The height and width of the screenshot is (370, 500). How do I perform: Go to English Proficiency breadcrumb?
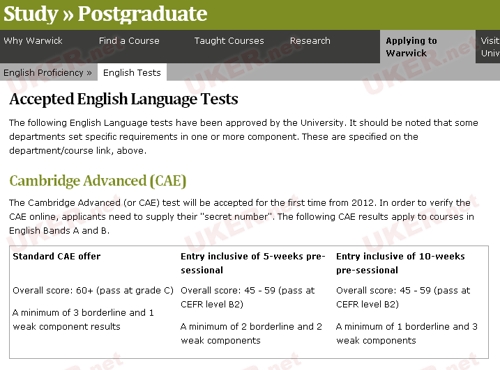click(47, 73)
